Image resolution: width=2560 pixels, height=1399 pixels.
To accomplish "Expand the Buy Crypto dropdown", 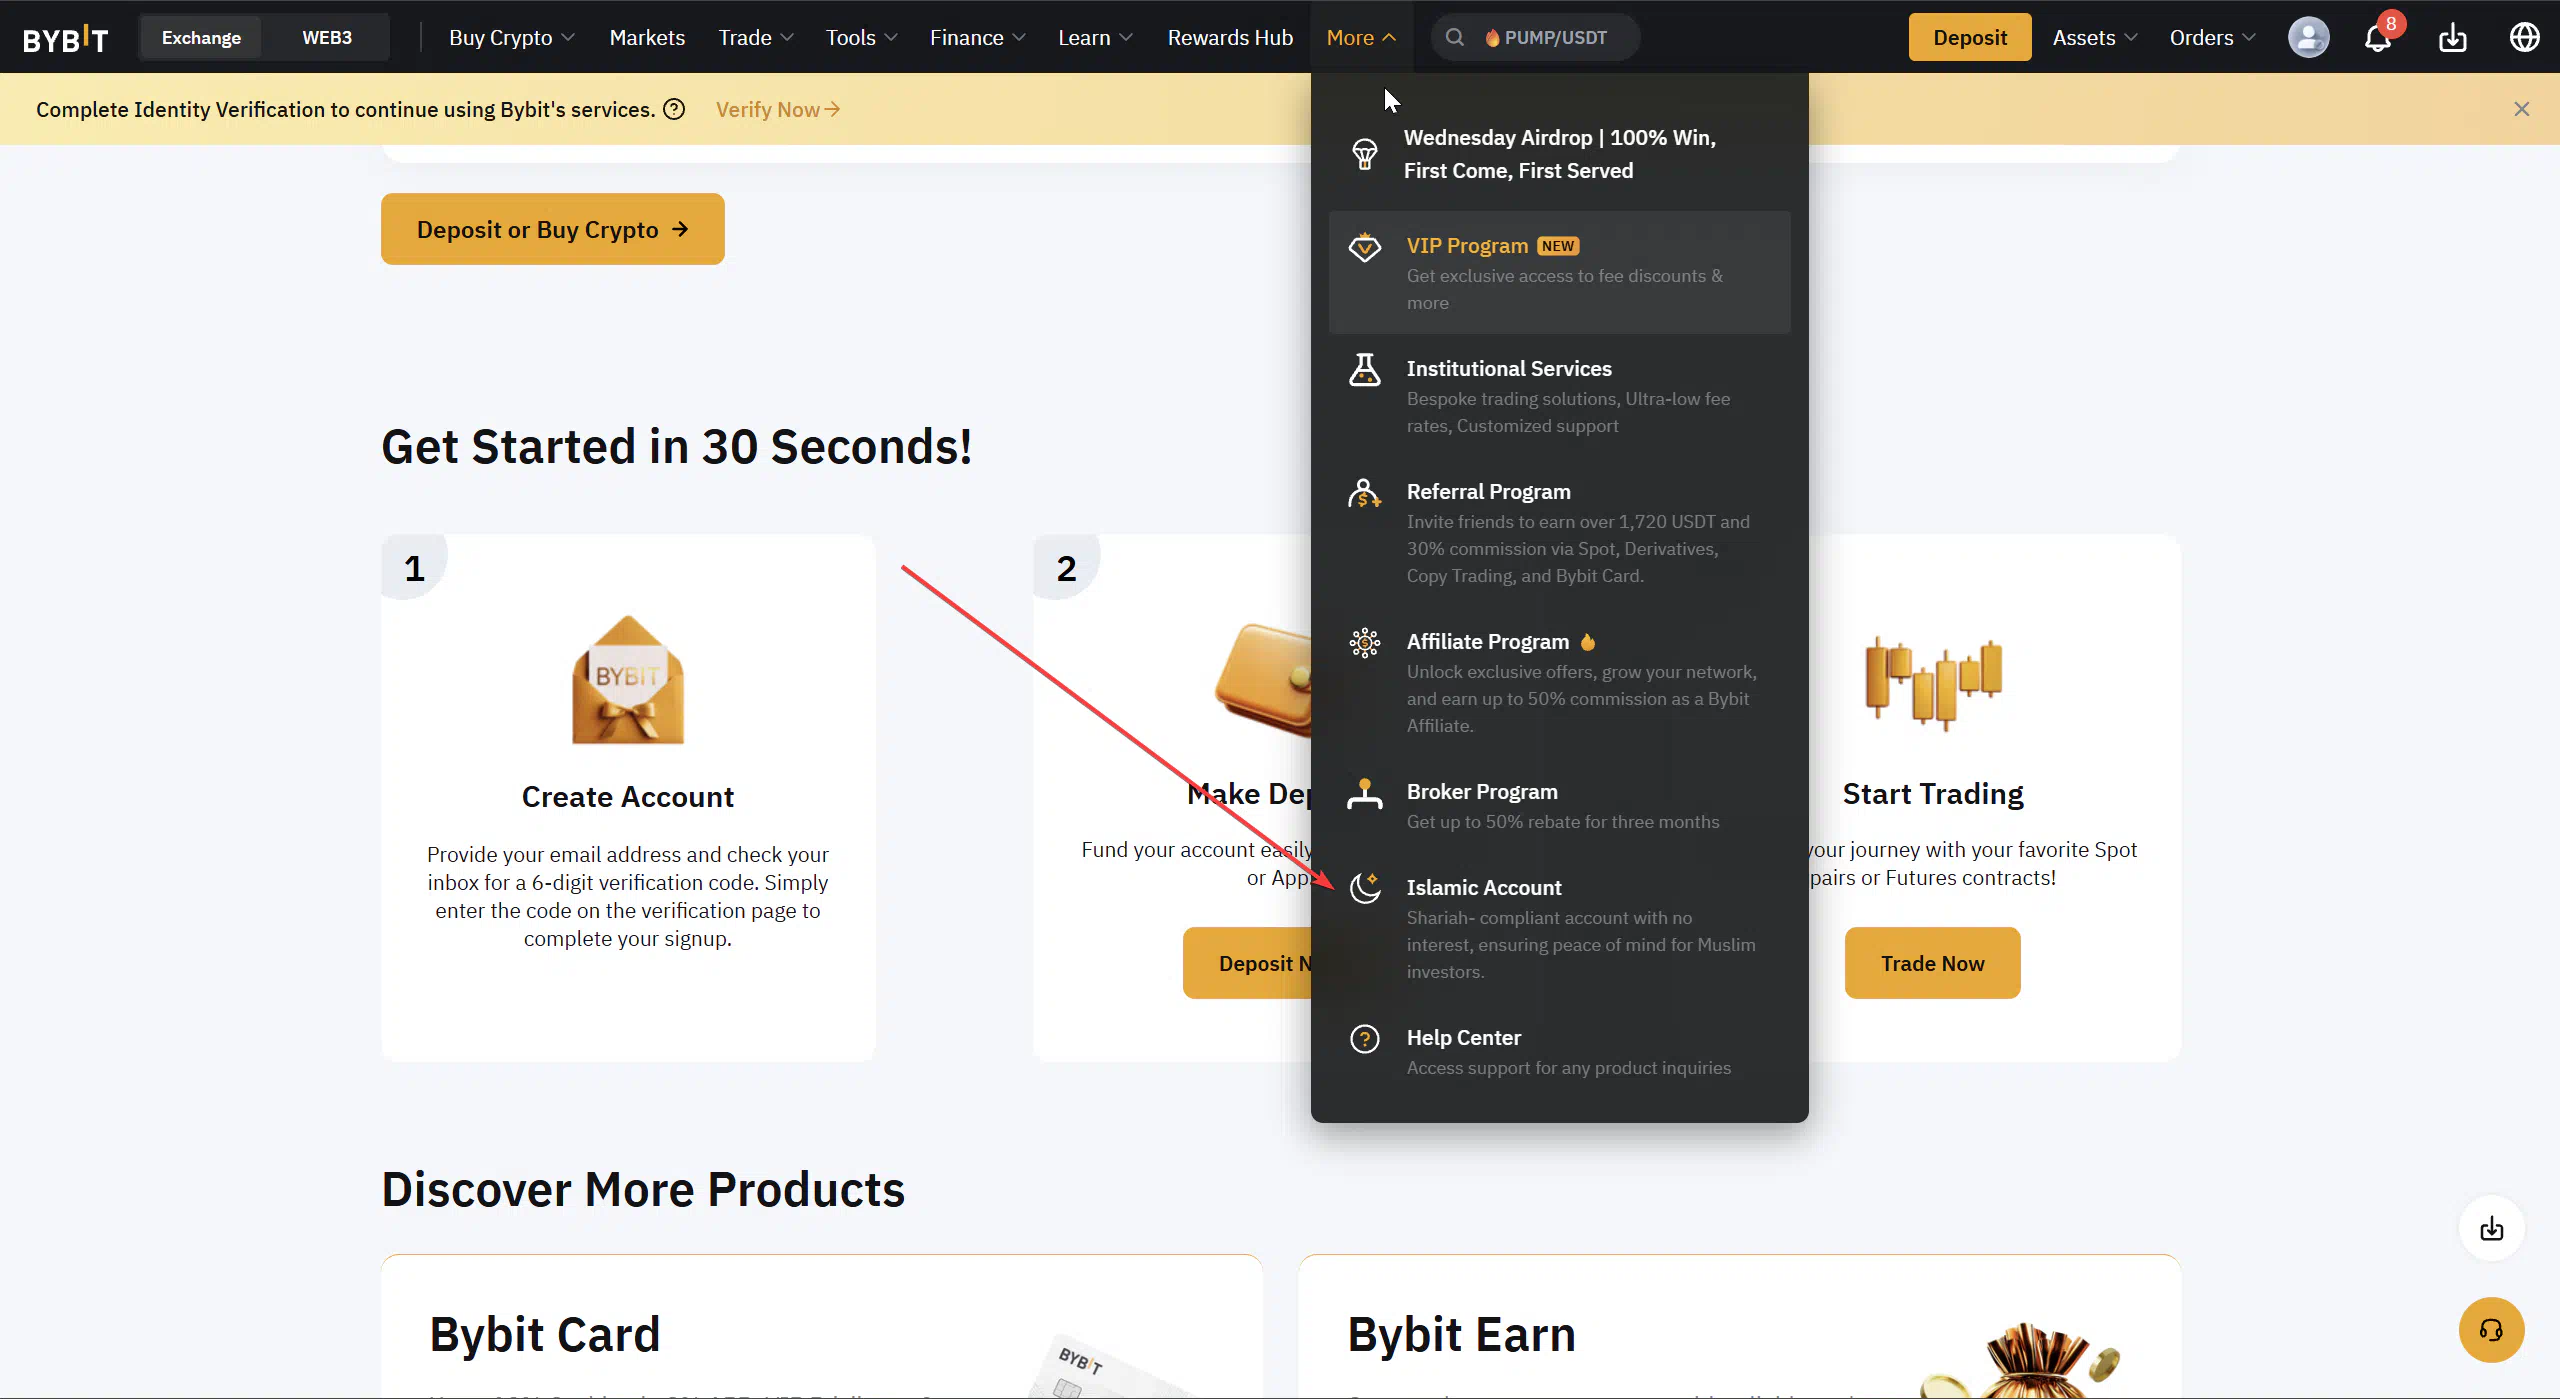I will pyautogui.click(x=511, y=38).
